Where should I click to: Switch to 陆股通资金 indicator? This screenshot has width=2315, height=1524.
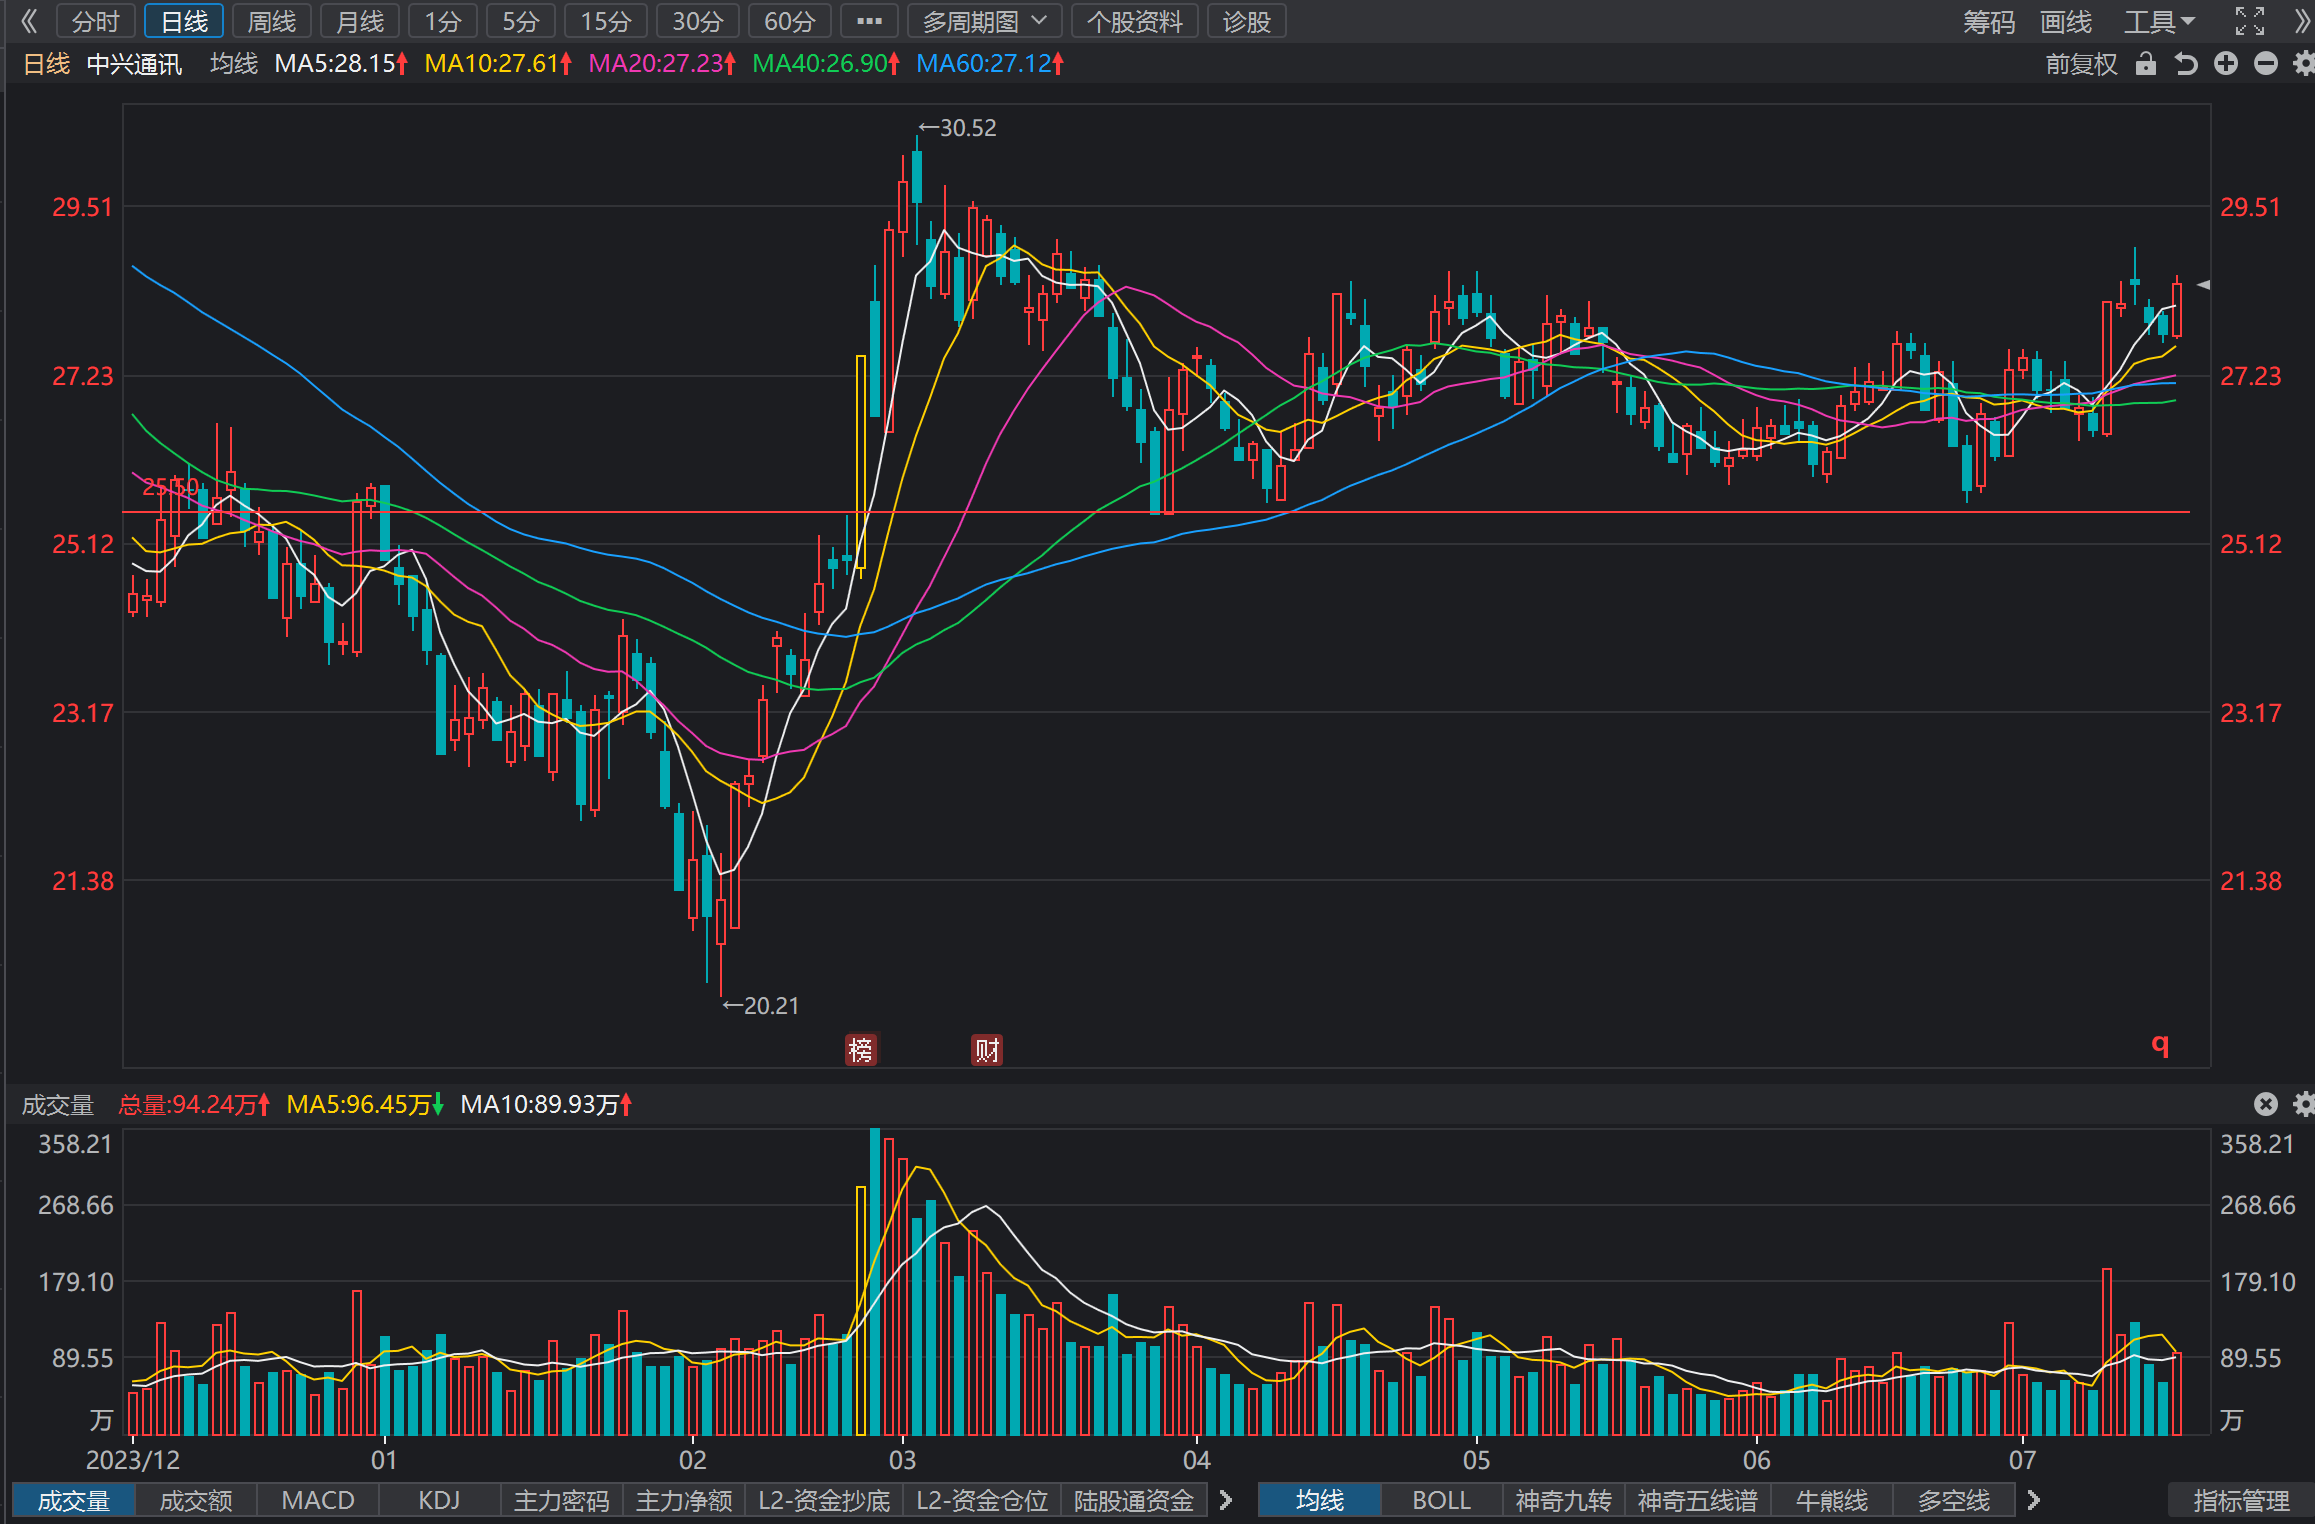(1134, 1500)
